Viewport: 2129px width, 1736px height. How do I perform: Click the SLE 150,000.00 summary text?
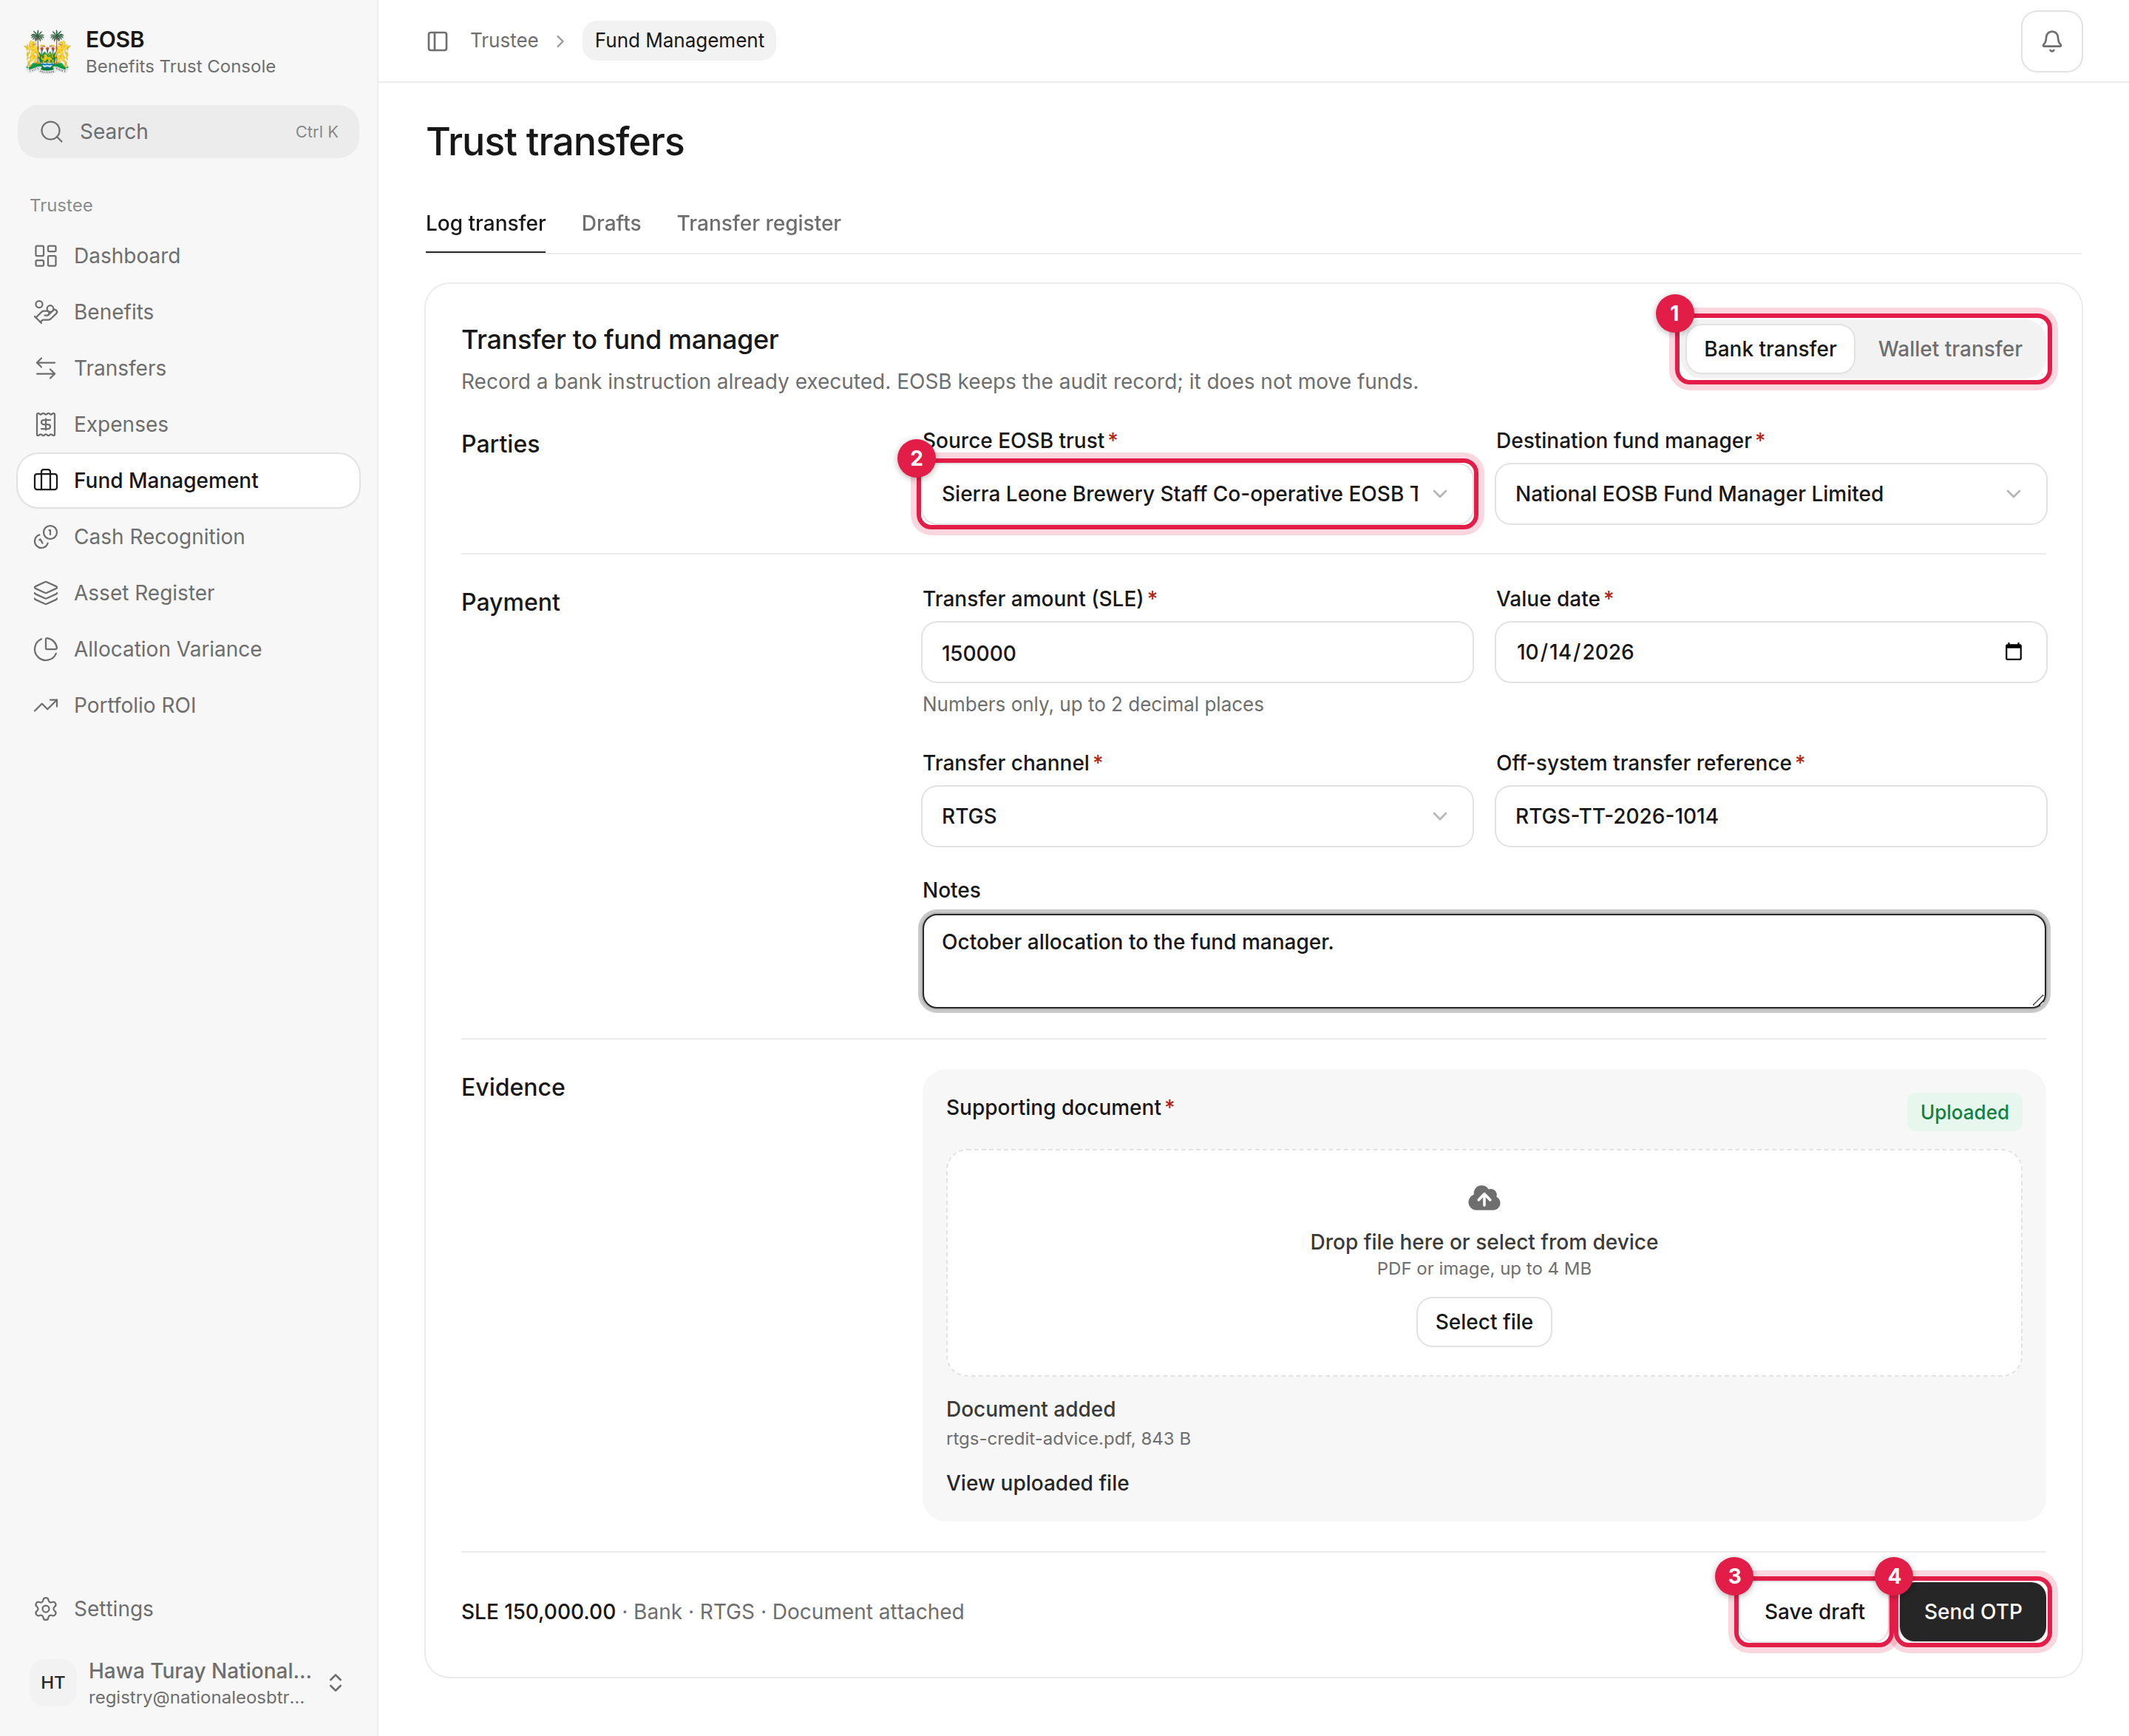coord(538,1612)
